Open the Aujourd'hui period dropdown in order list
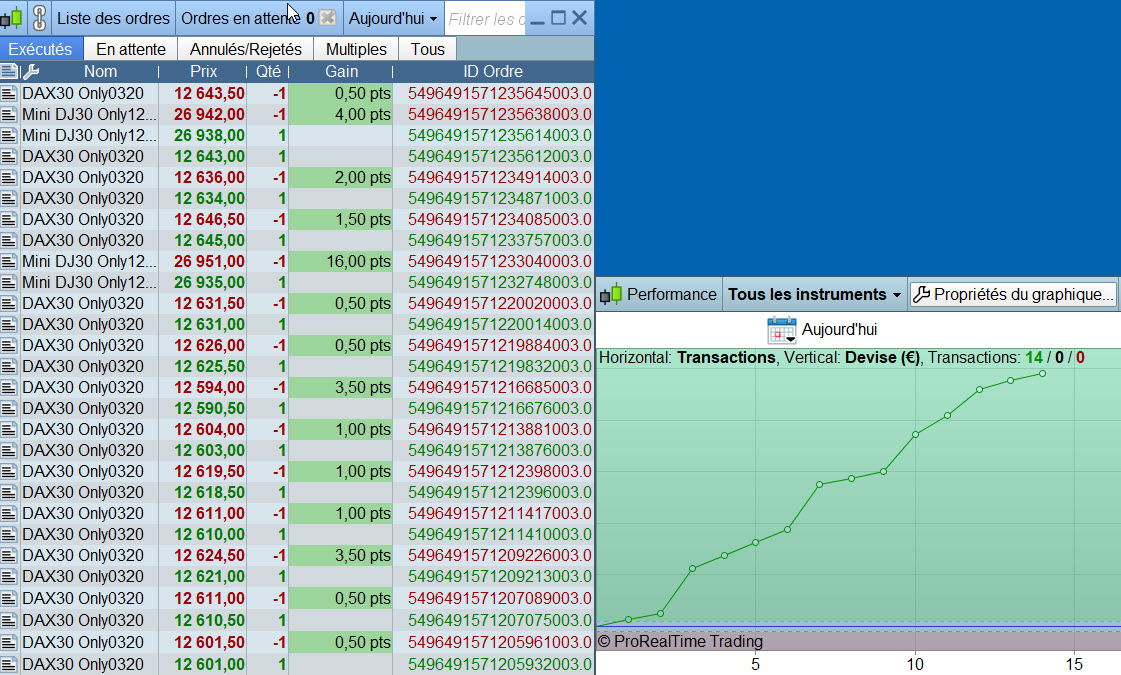 393,18
